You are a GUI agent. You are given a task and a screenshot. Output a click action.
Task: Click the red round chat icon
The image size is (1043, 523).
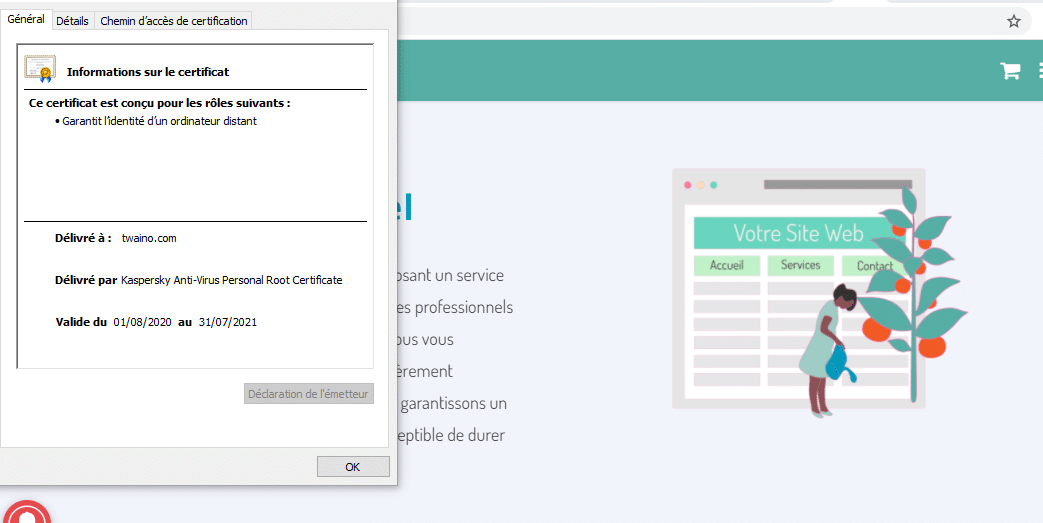[x=27, y=512]
